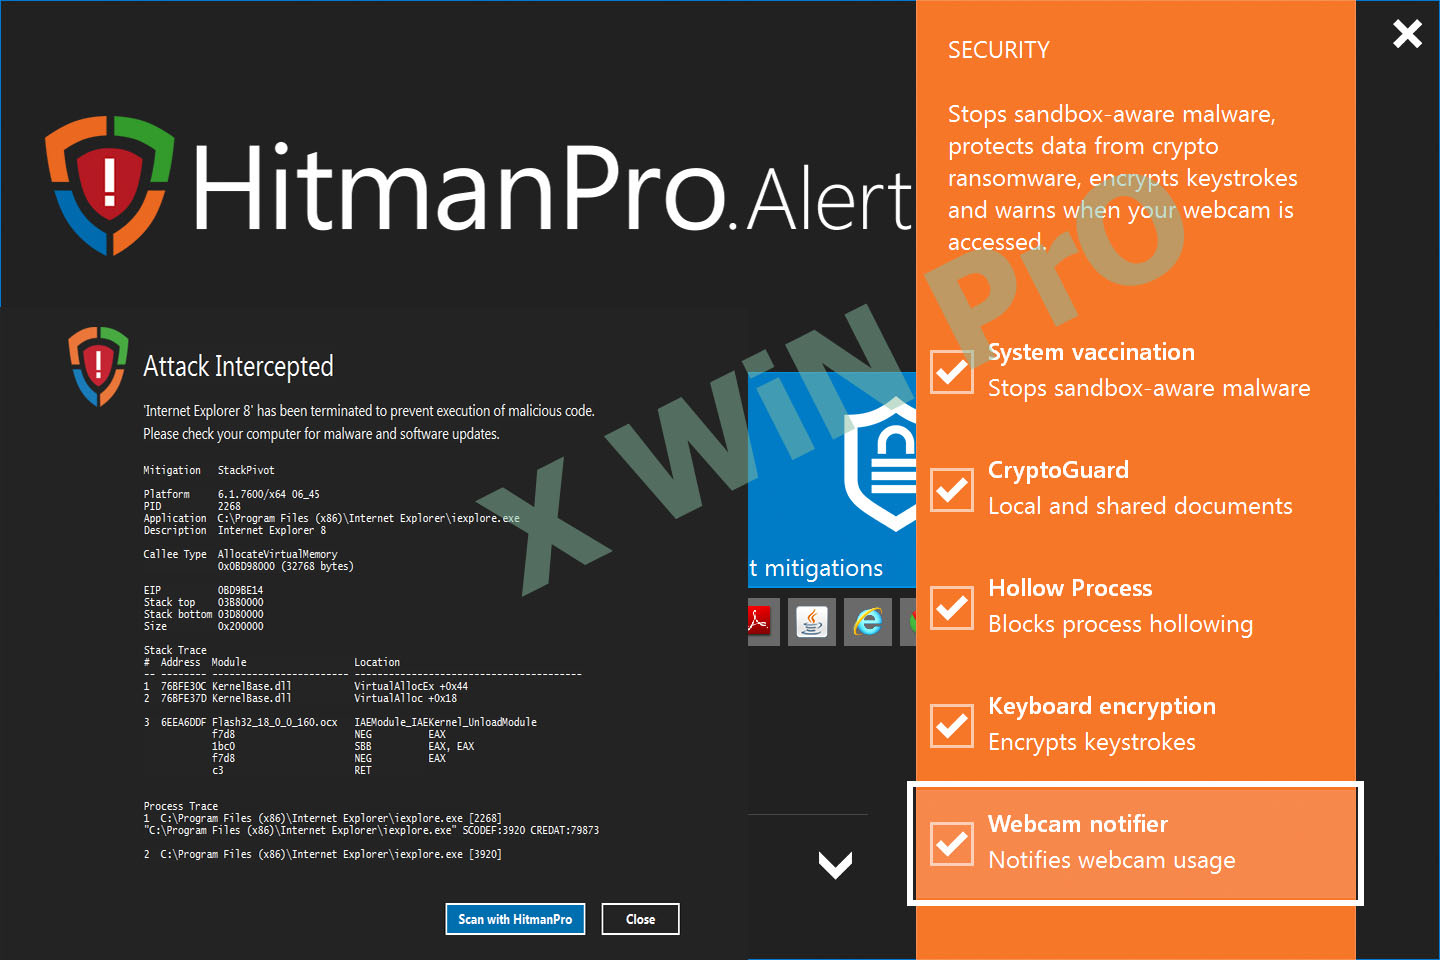Viewport: 1440px width, 960px height.
Task: Click the Internet Explorer icon
Action: click(x=867, y=621)
